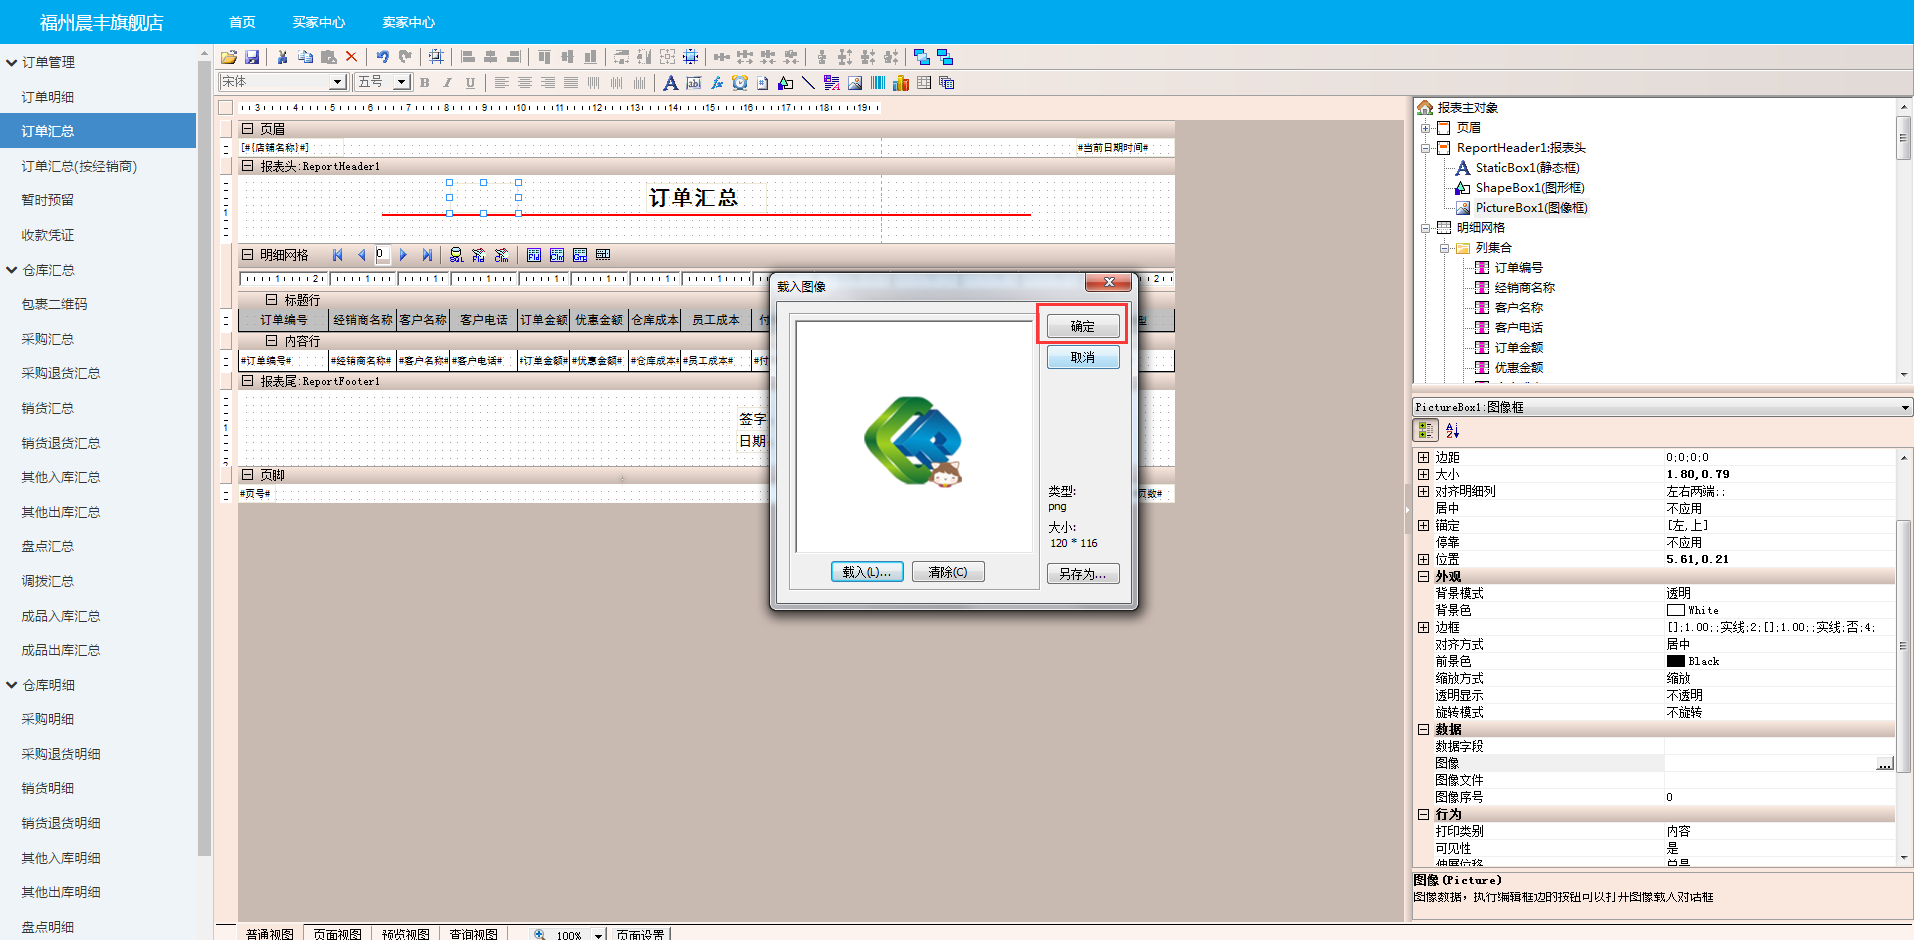Image resolution: width=1914 pixels, height=940 pixels.
Task: Toggle bold formatting button
Action: click(x=425, y=83)
